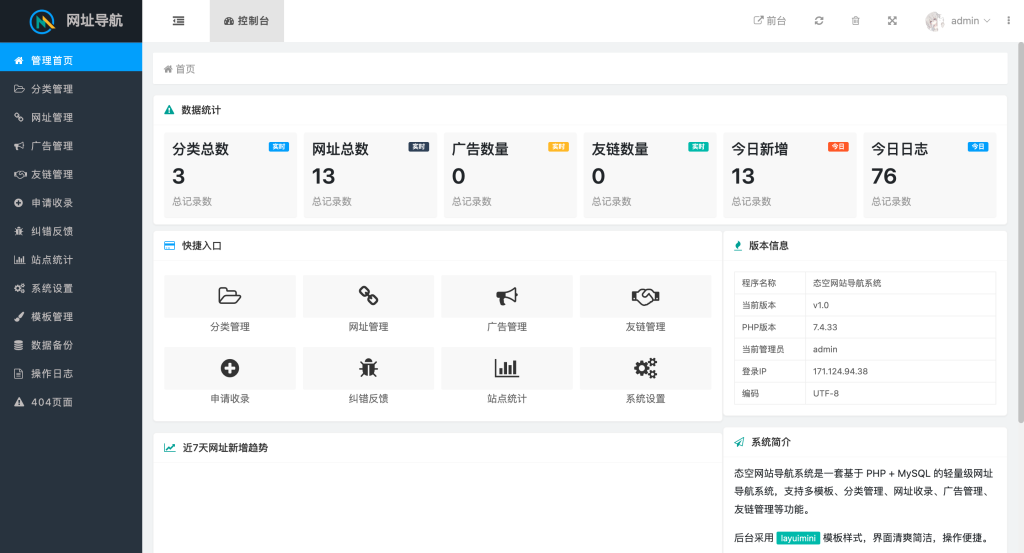Open 管理首页 in the sidebar
The image size is (1024, 553).
coord(71,60)
